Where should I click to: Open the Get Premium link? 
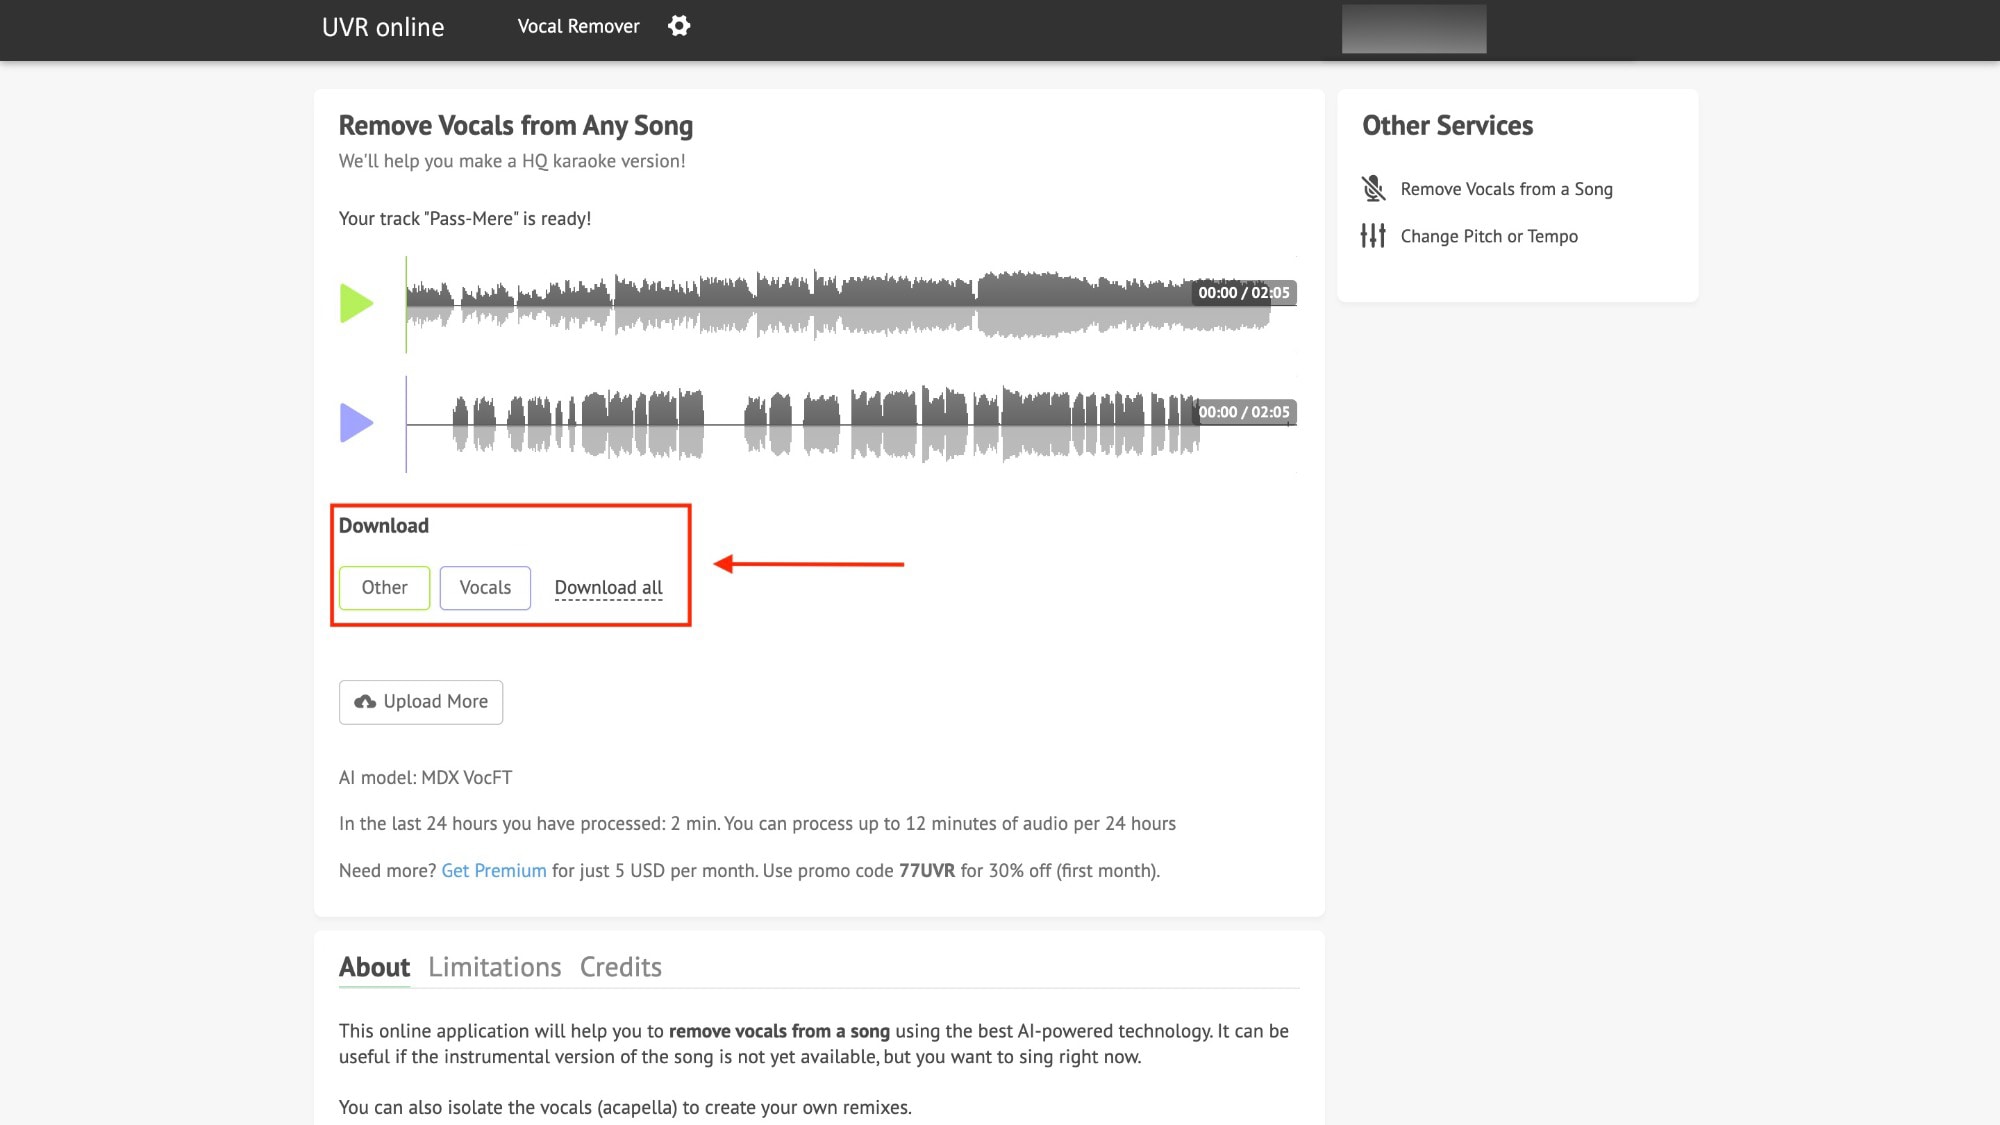click(494, 870)
